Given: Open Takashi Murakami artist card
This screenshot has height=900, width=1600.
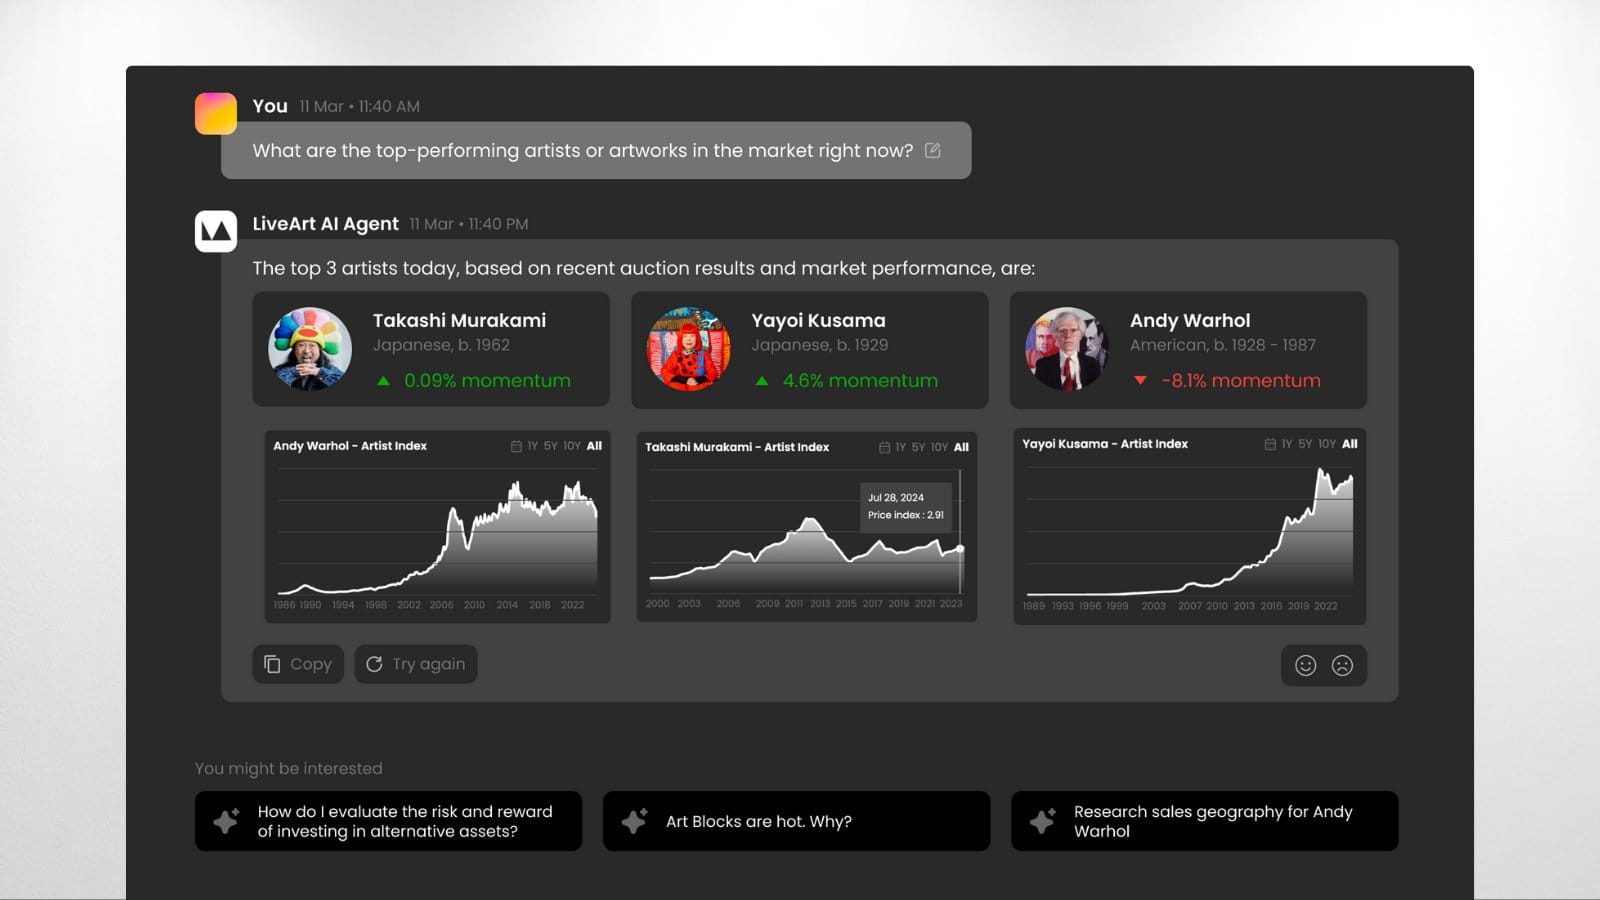Looking at the screenshot, I should (x=431, y=349).
